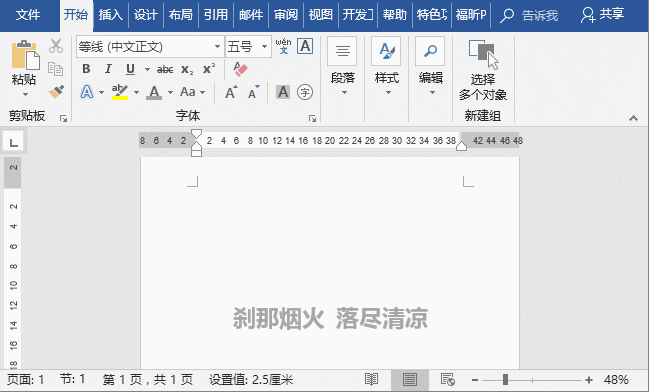
Task: Switch to the 插入 tab
Action: 111,15
